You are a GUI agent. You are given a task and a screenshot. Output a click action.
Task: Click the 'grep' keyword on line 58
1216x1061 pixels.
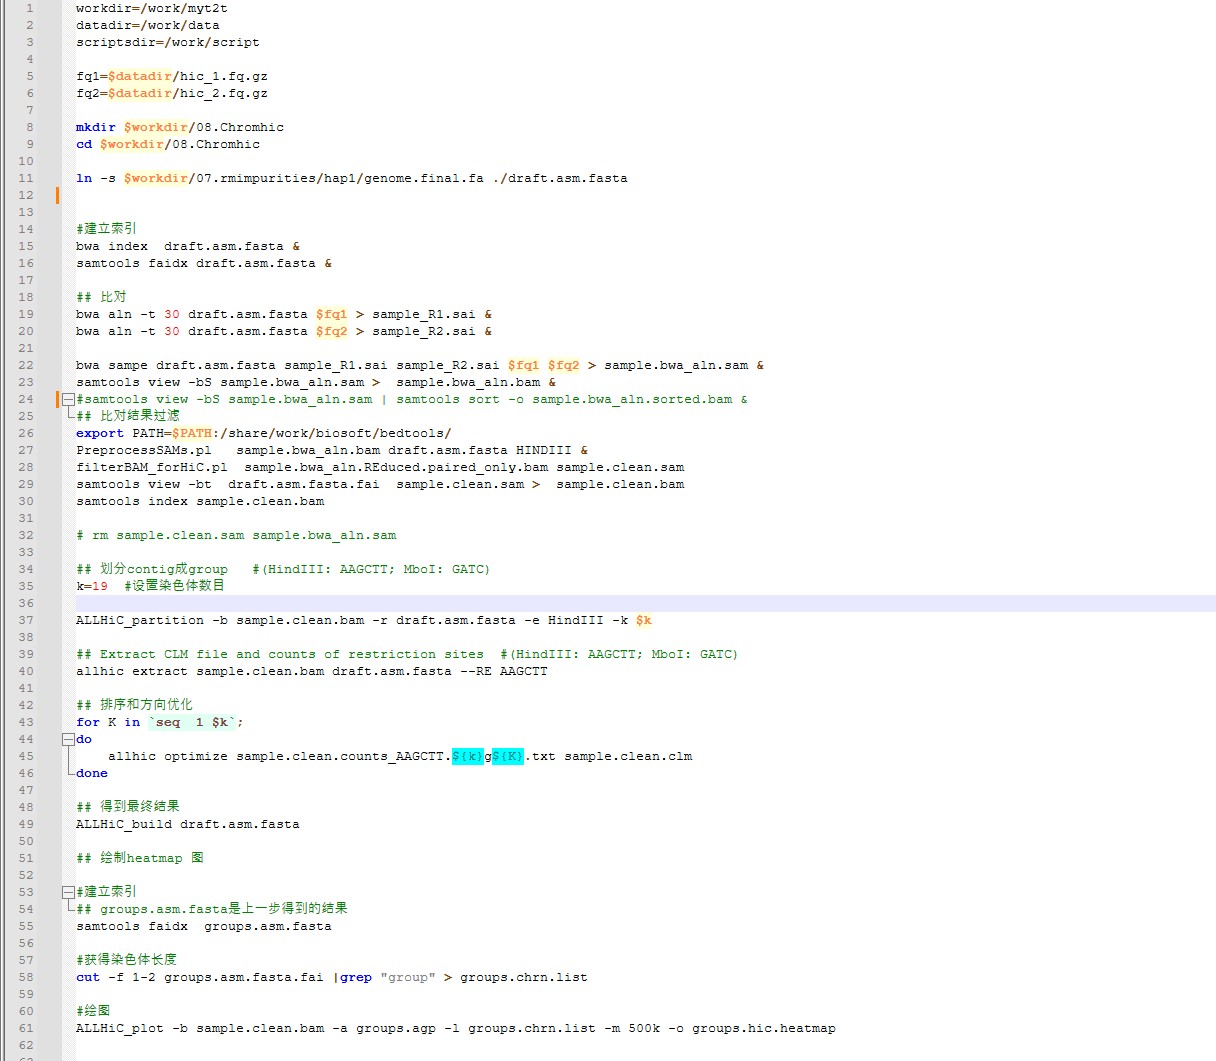point(356,977)
